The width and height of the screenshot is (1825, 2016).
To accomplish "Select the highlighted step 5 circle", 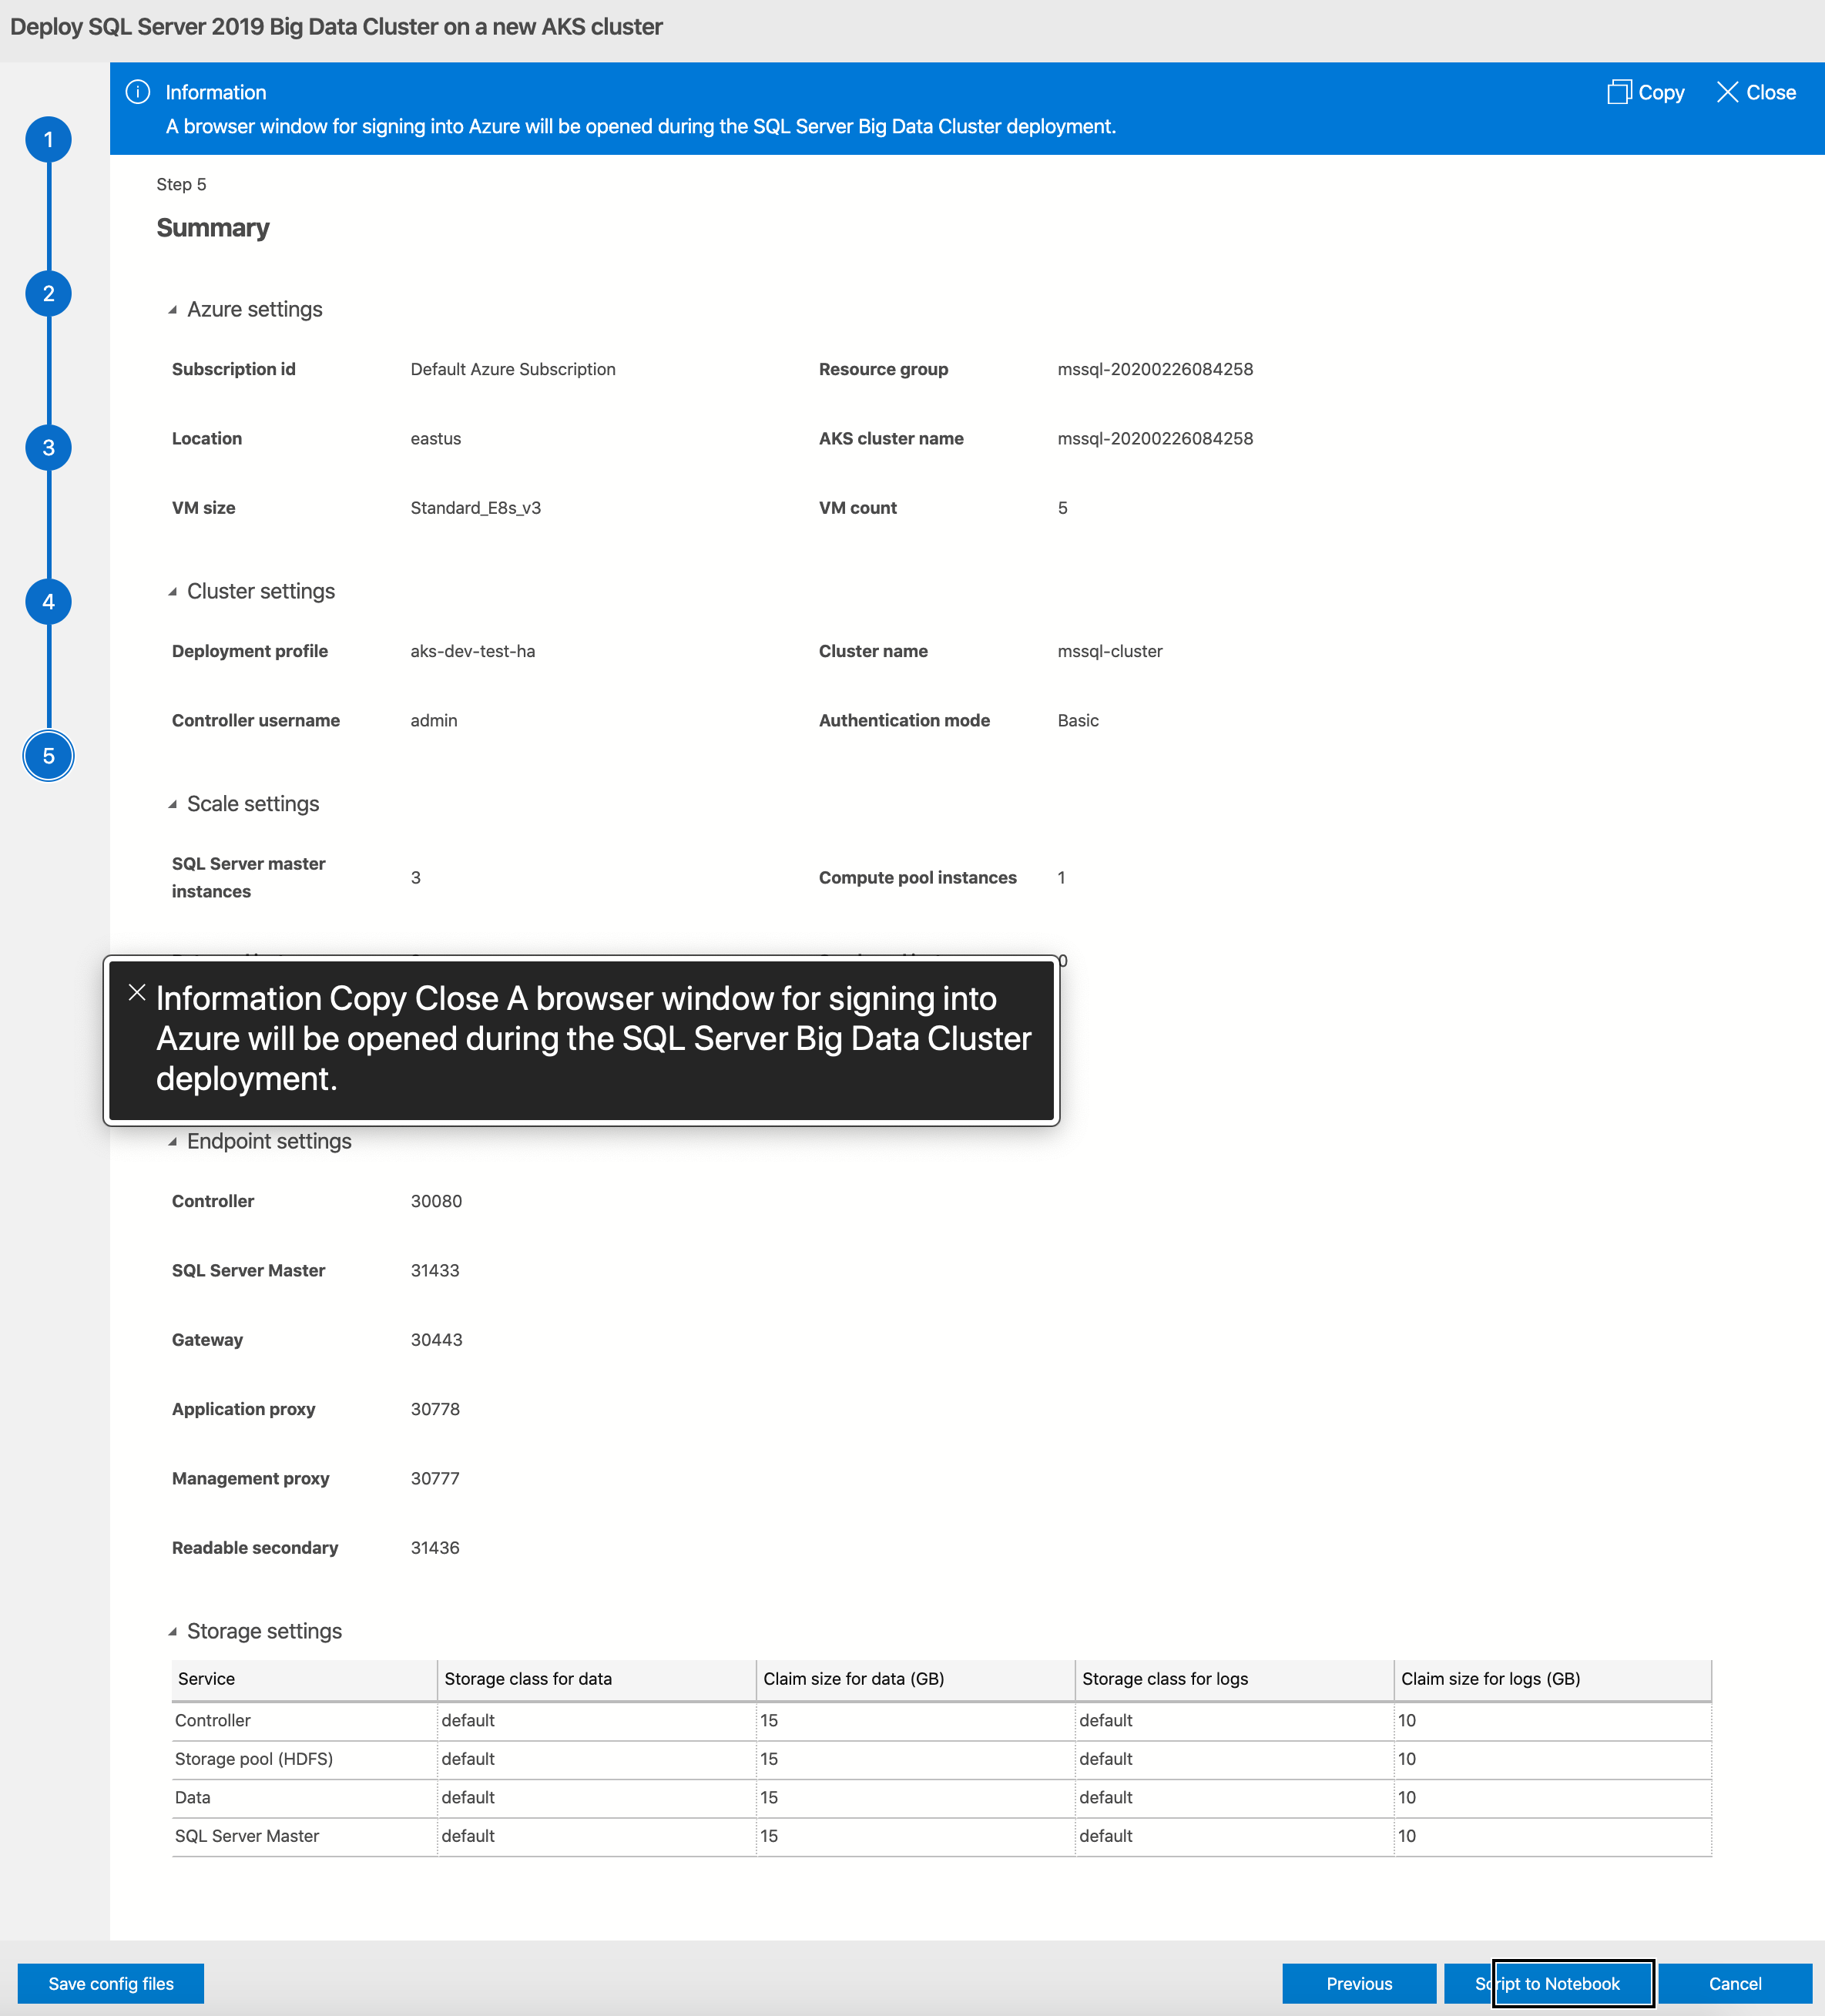I will click(x=48, y=755).
